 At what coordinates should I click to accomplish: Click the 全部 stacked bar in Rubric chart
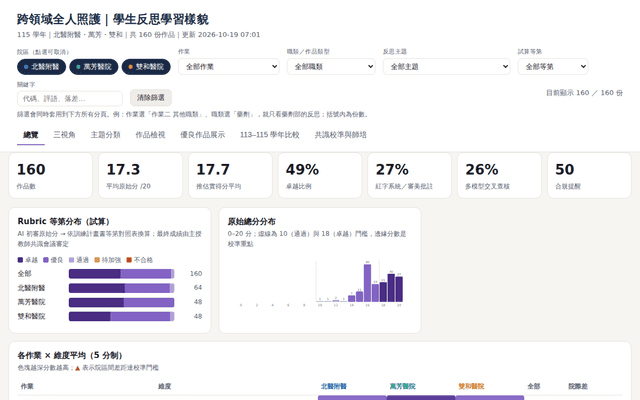click(122, 273)
